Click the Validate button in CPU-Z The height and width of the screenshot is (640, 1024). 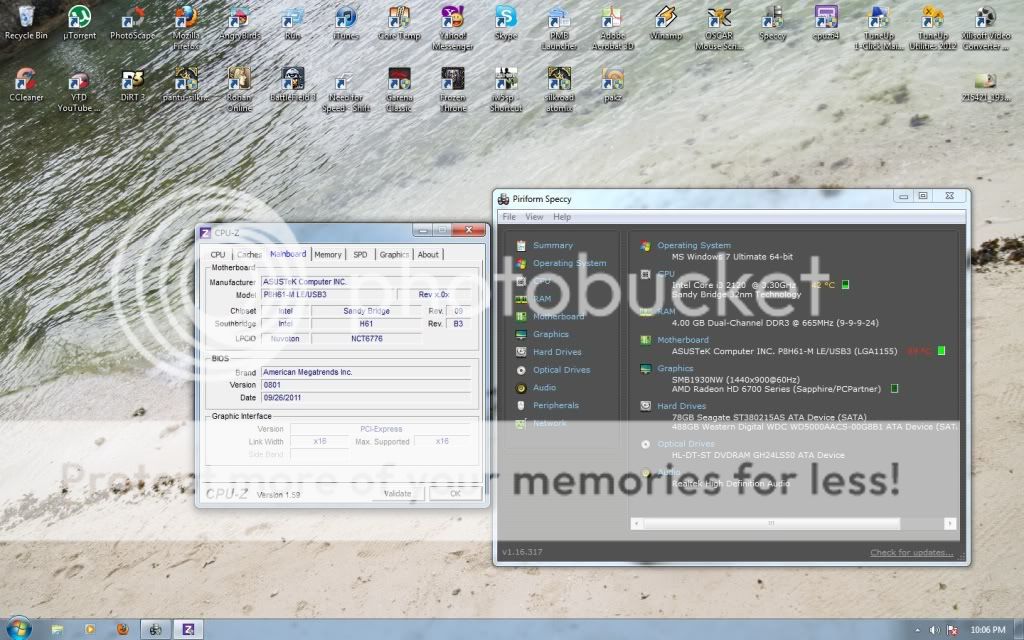[x=398, y=494]
